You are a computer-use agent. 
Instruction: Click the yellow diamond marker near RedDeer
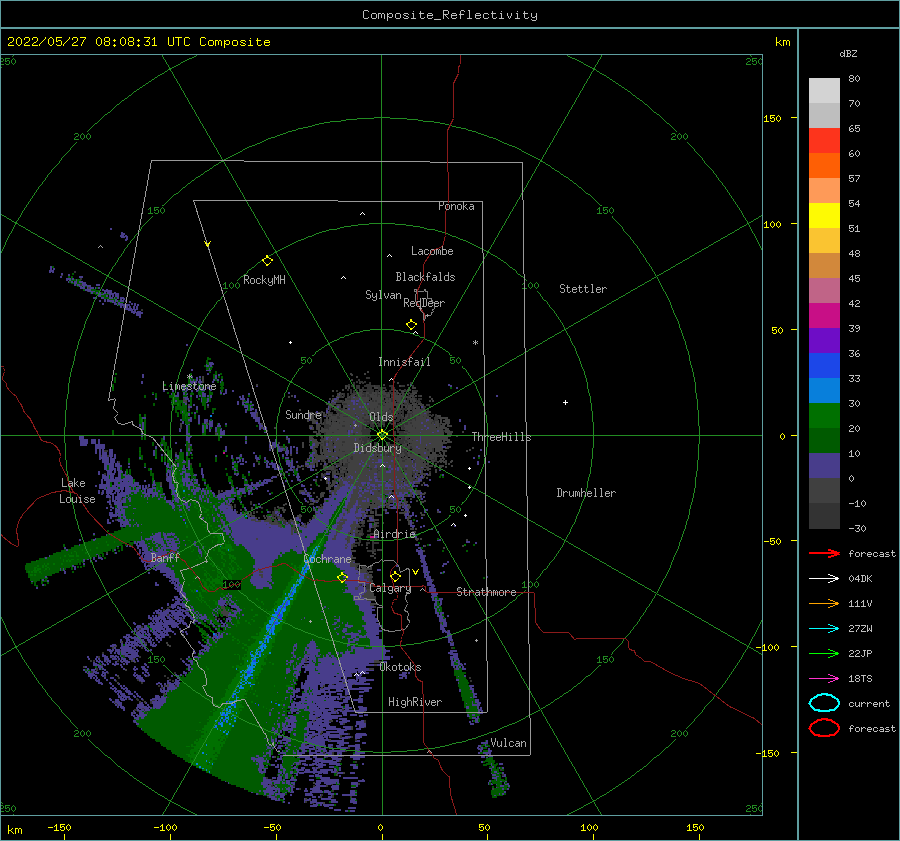(411, 325)
